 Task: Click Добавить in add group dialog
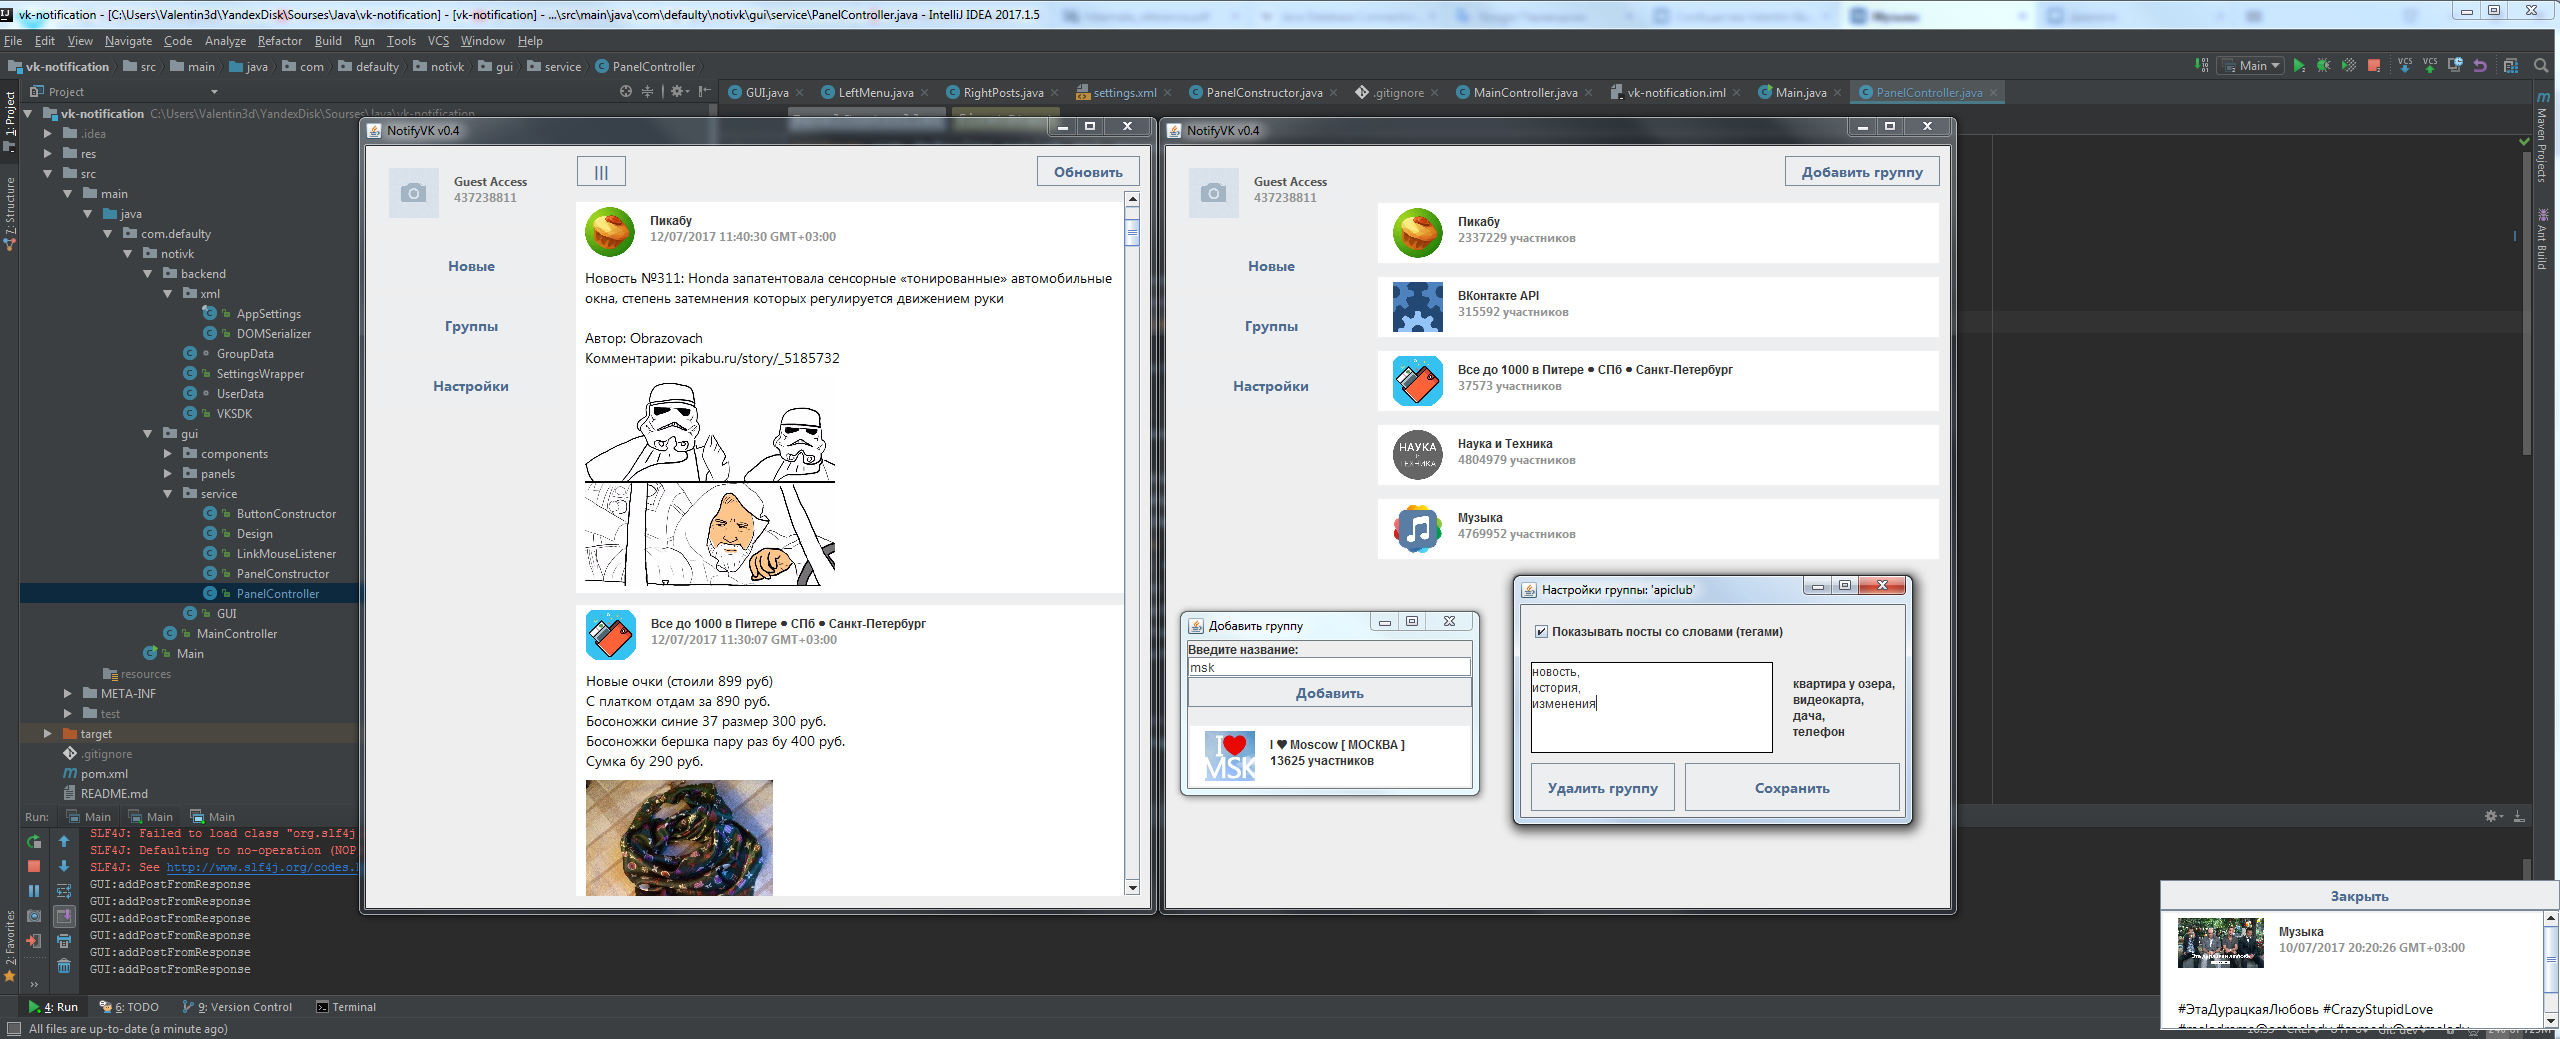(x=1329, y=693)
